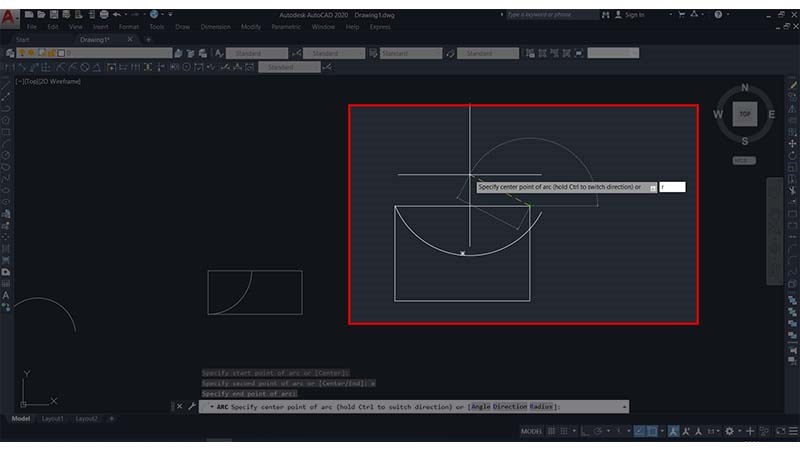Click the command line wrench customize icon
The image size is (800, 450).
(190, 407)
